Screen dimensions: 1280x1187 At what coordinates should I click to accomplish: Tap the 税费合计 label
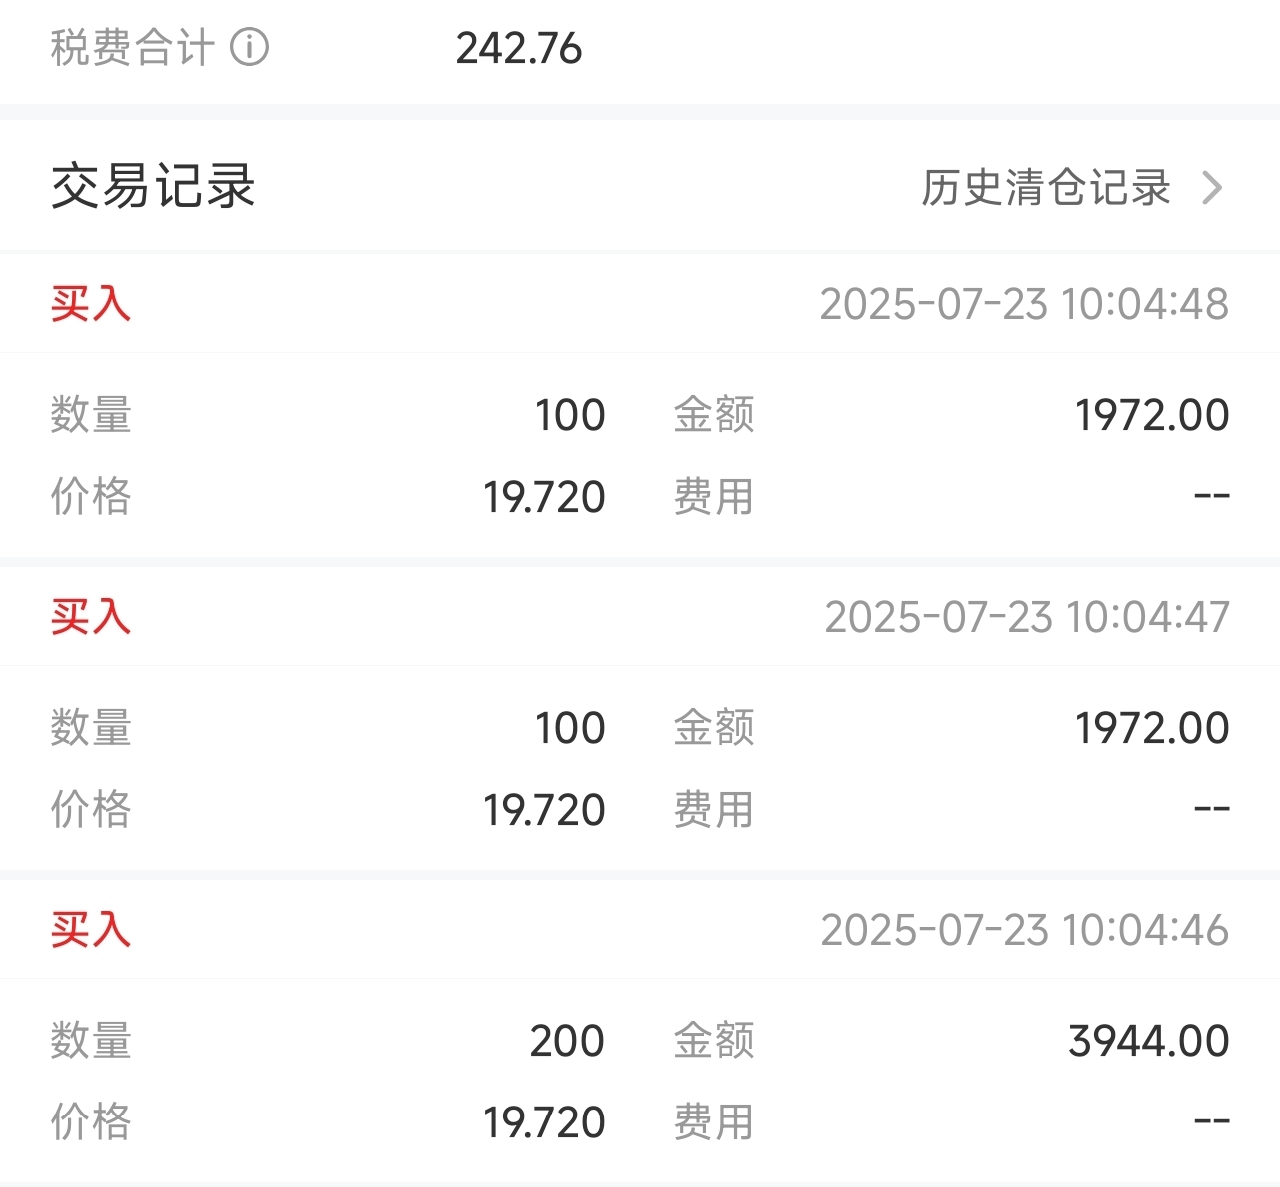point(132,47)
